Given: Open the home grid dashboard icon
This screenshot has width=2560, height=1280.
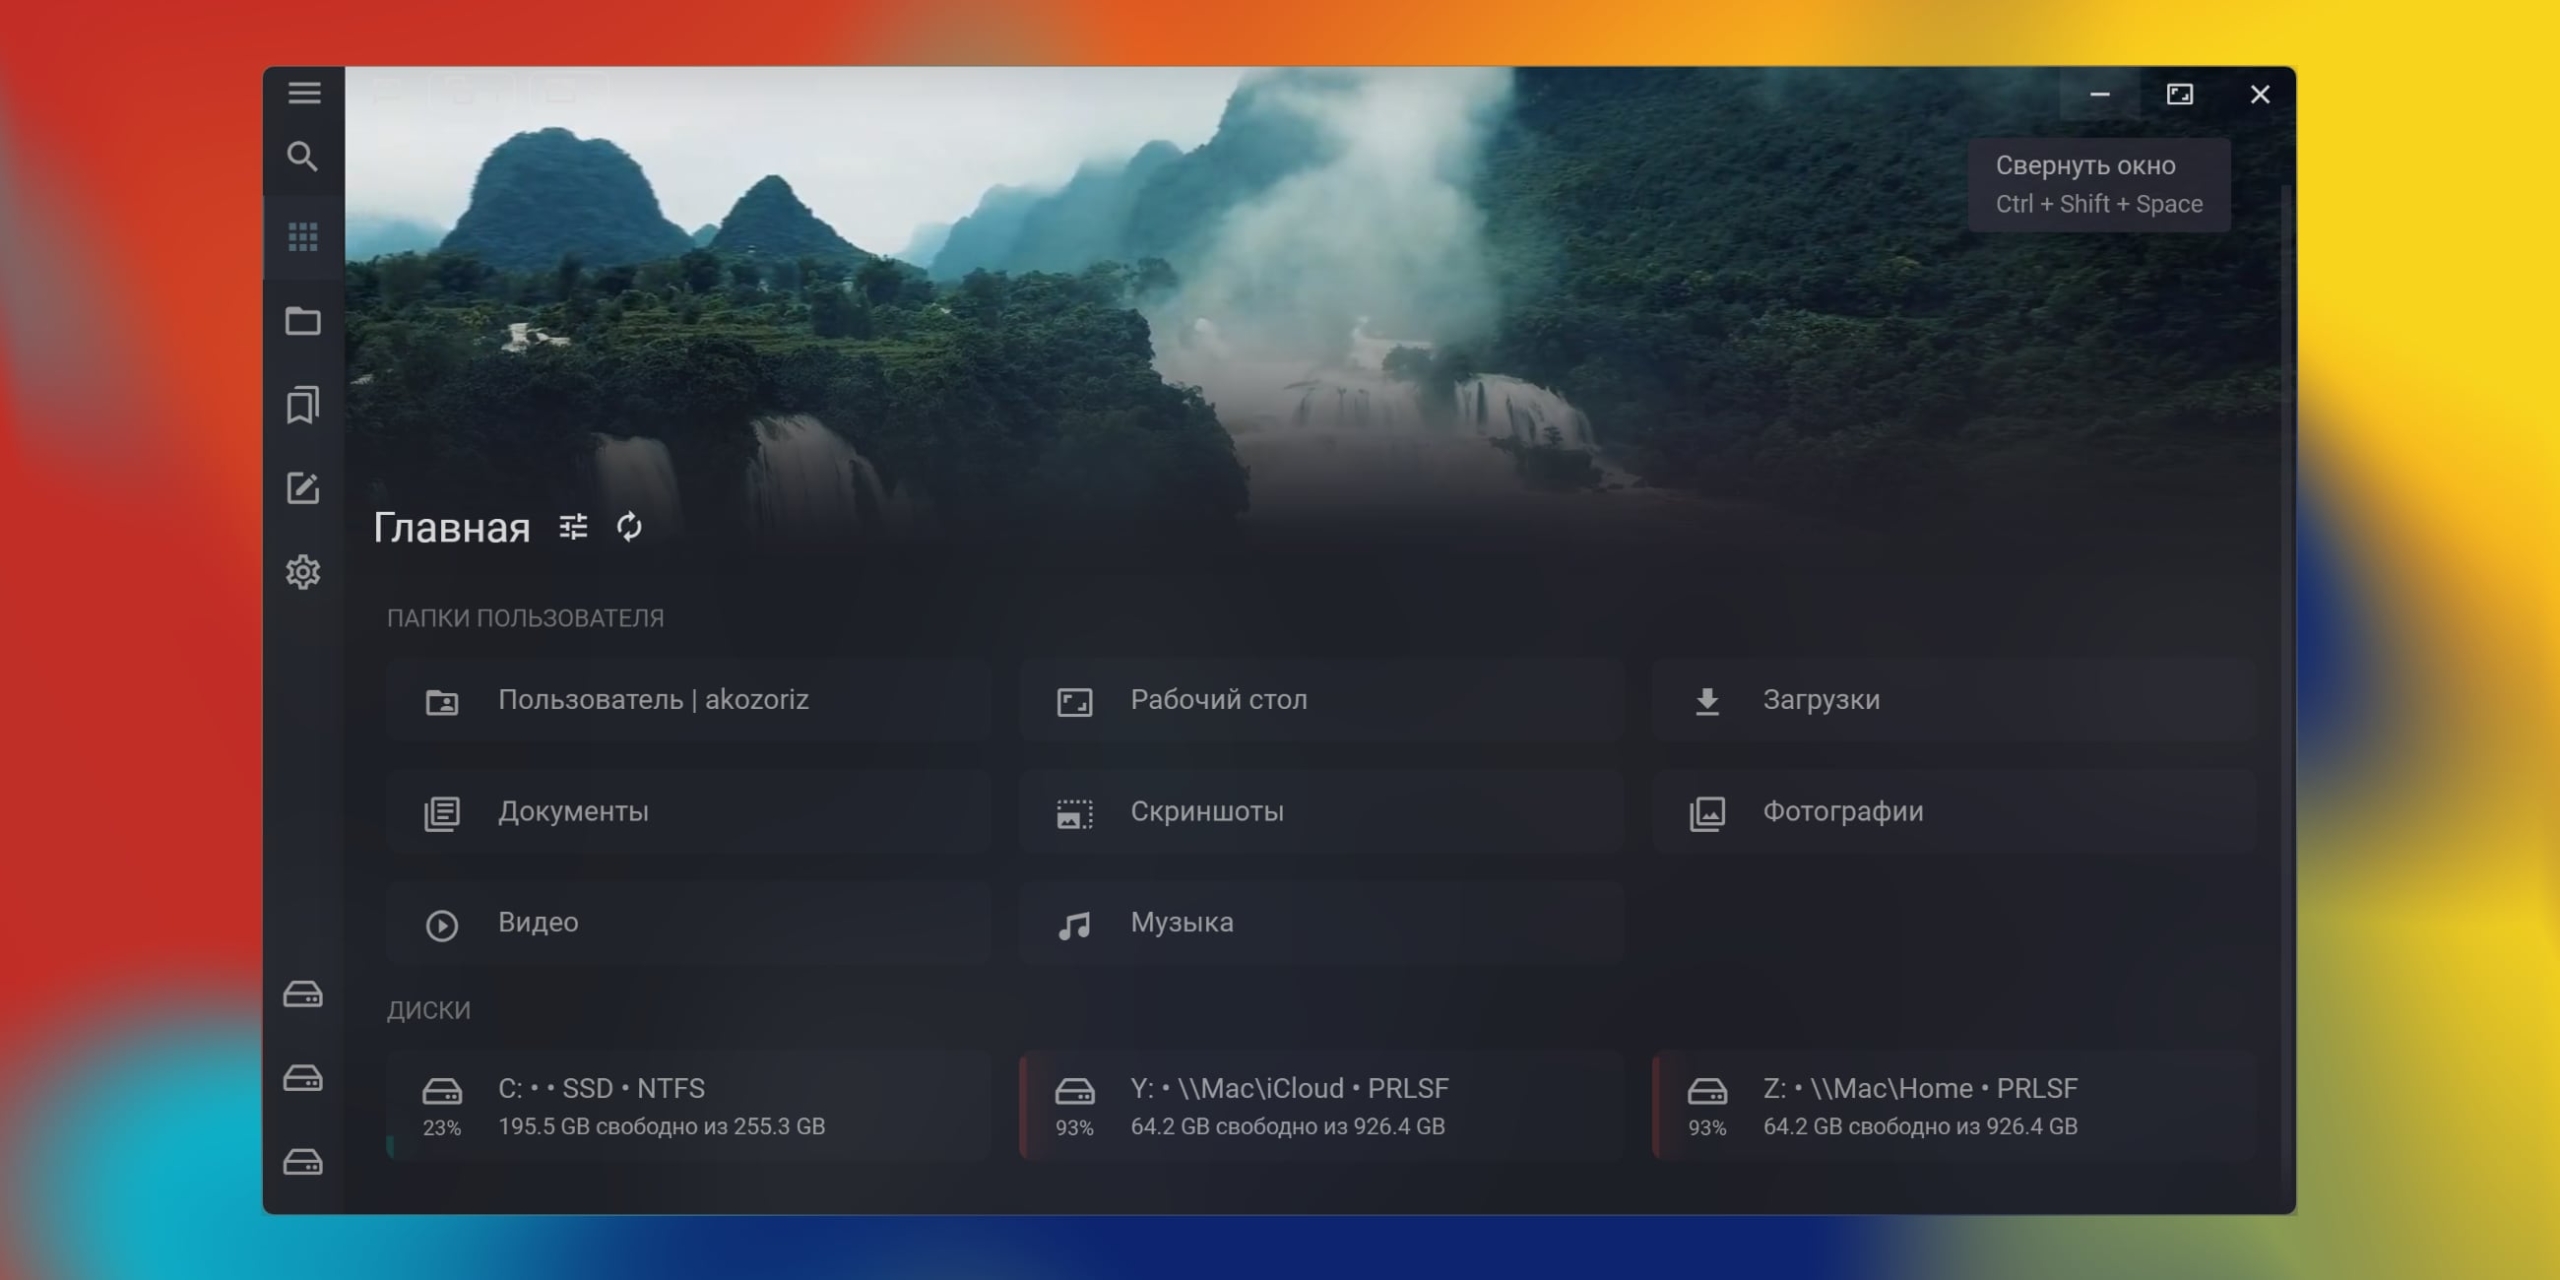Looking at the screenshot, I should click(303, 238).
